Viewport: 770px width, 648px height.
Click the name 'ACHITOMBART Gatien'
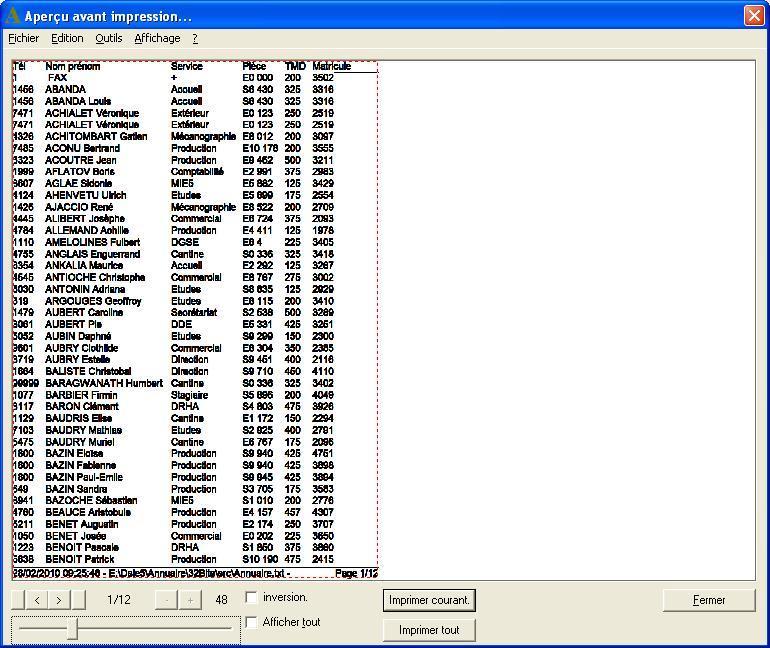pyautogui.click(x=96, y=136)
